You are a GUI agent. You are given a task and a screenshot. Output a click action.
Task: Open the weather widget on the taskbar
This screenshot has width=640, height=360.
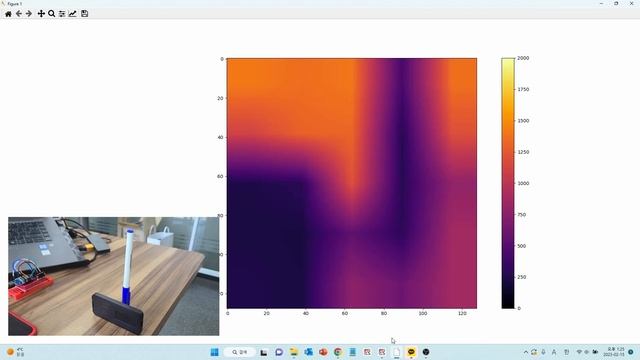(x=15, y=352)
